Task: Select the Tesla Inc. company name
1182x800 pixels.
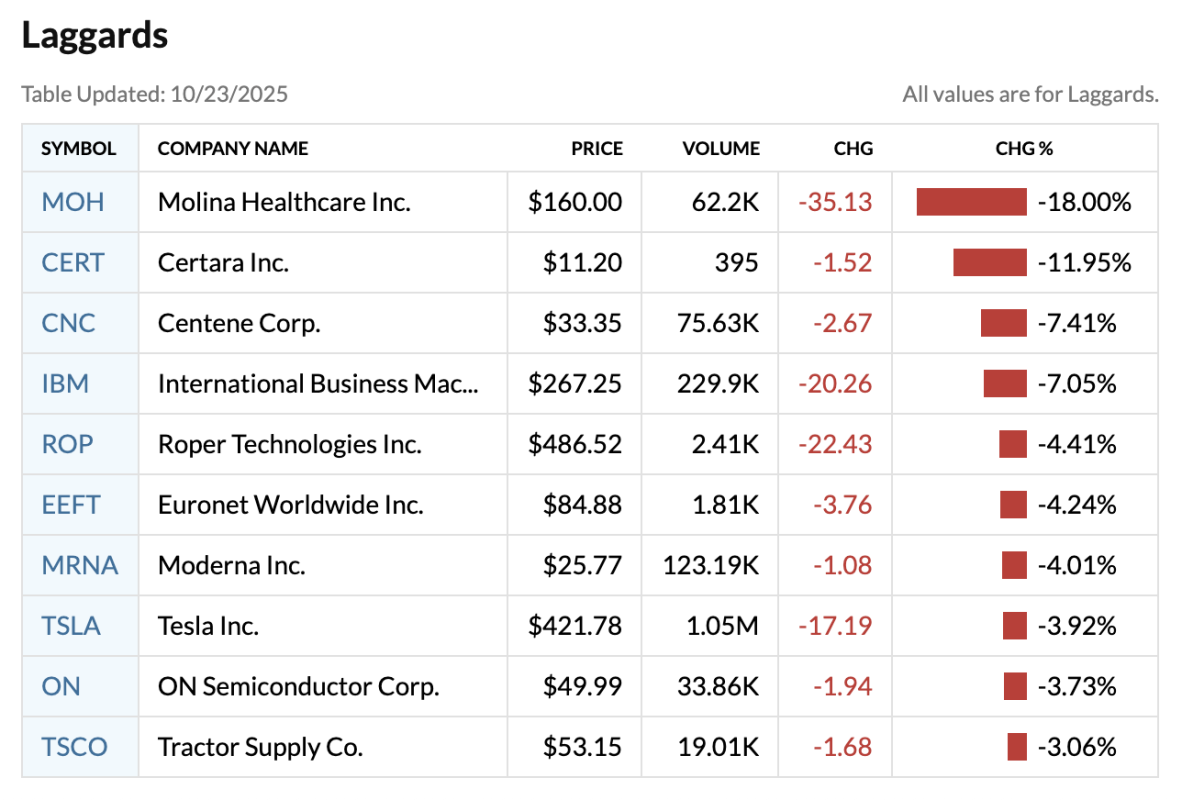Action: point(208,626)
